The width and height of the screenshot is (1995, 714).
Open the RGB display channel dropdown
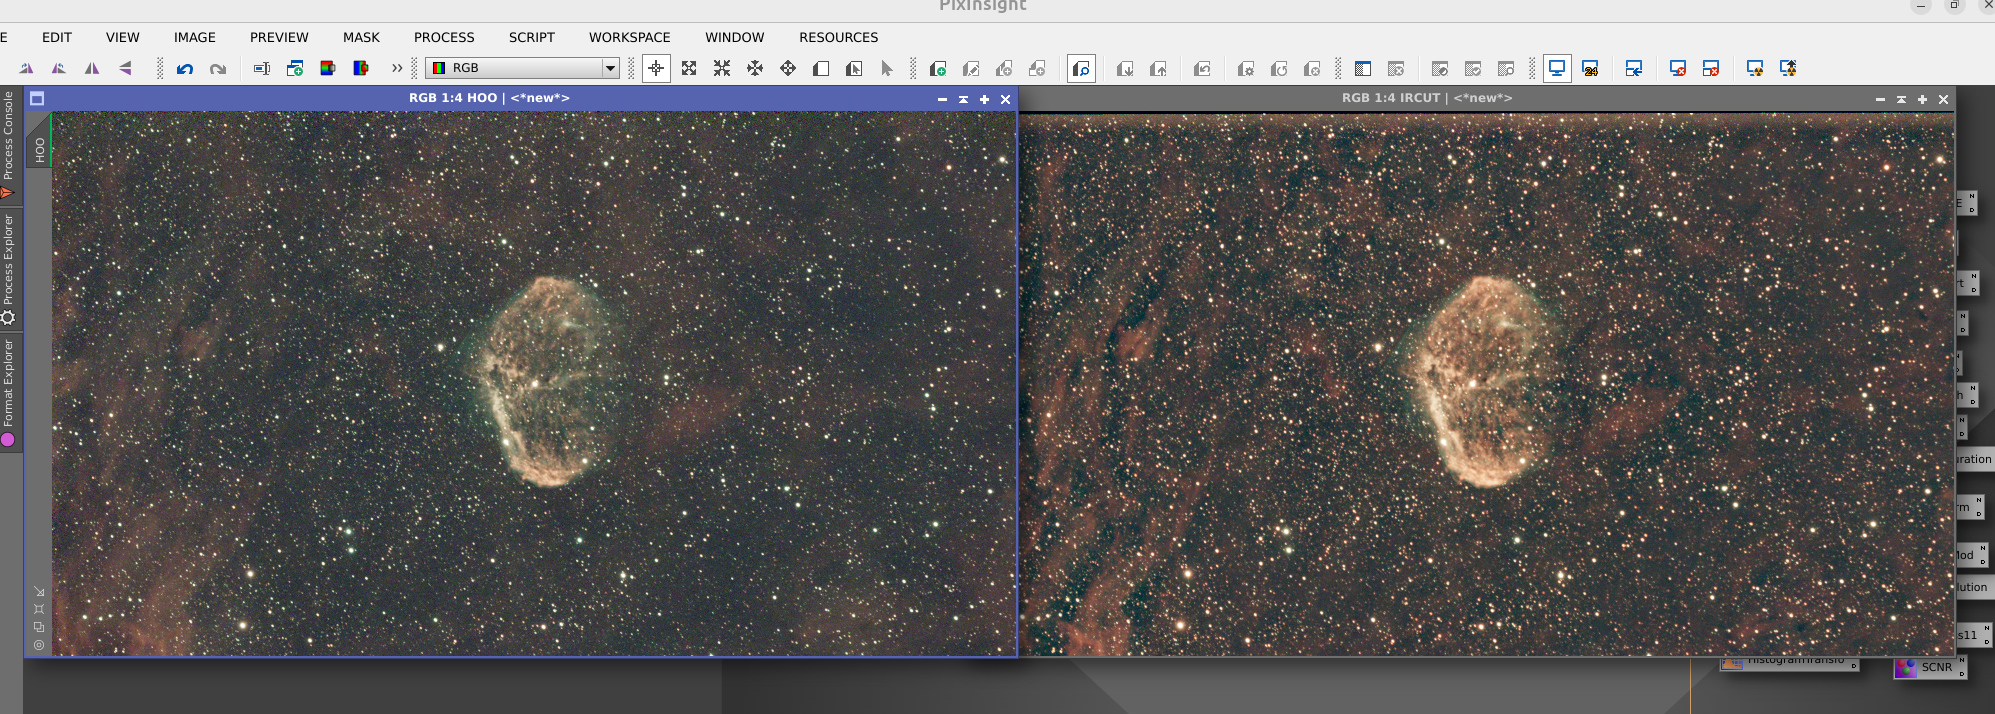tap(522, 68)
